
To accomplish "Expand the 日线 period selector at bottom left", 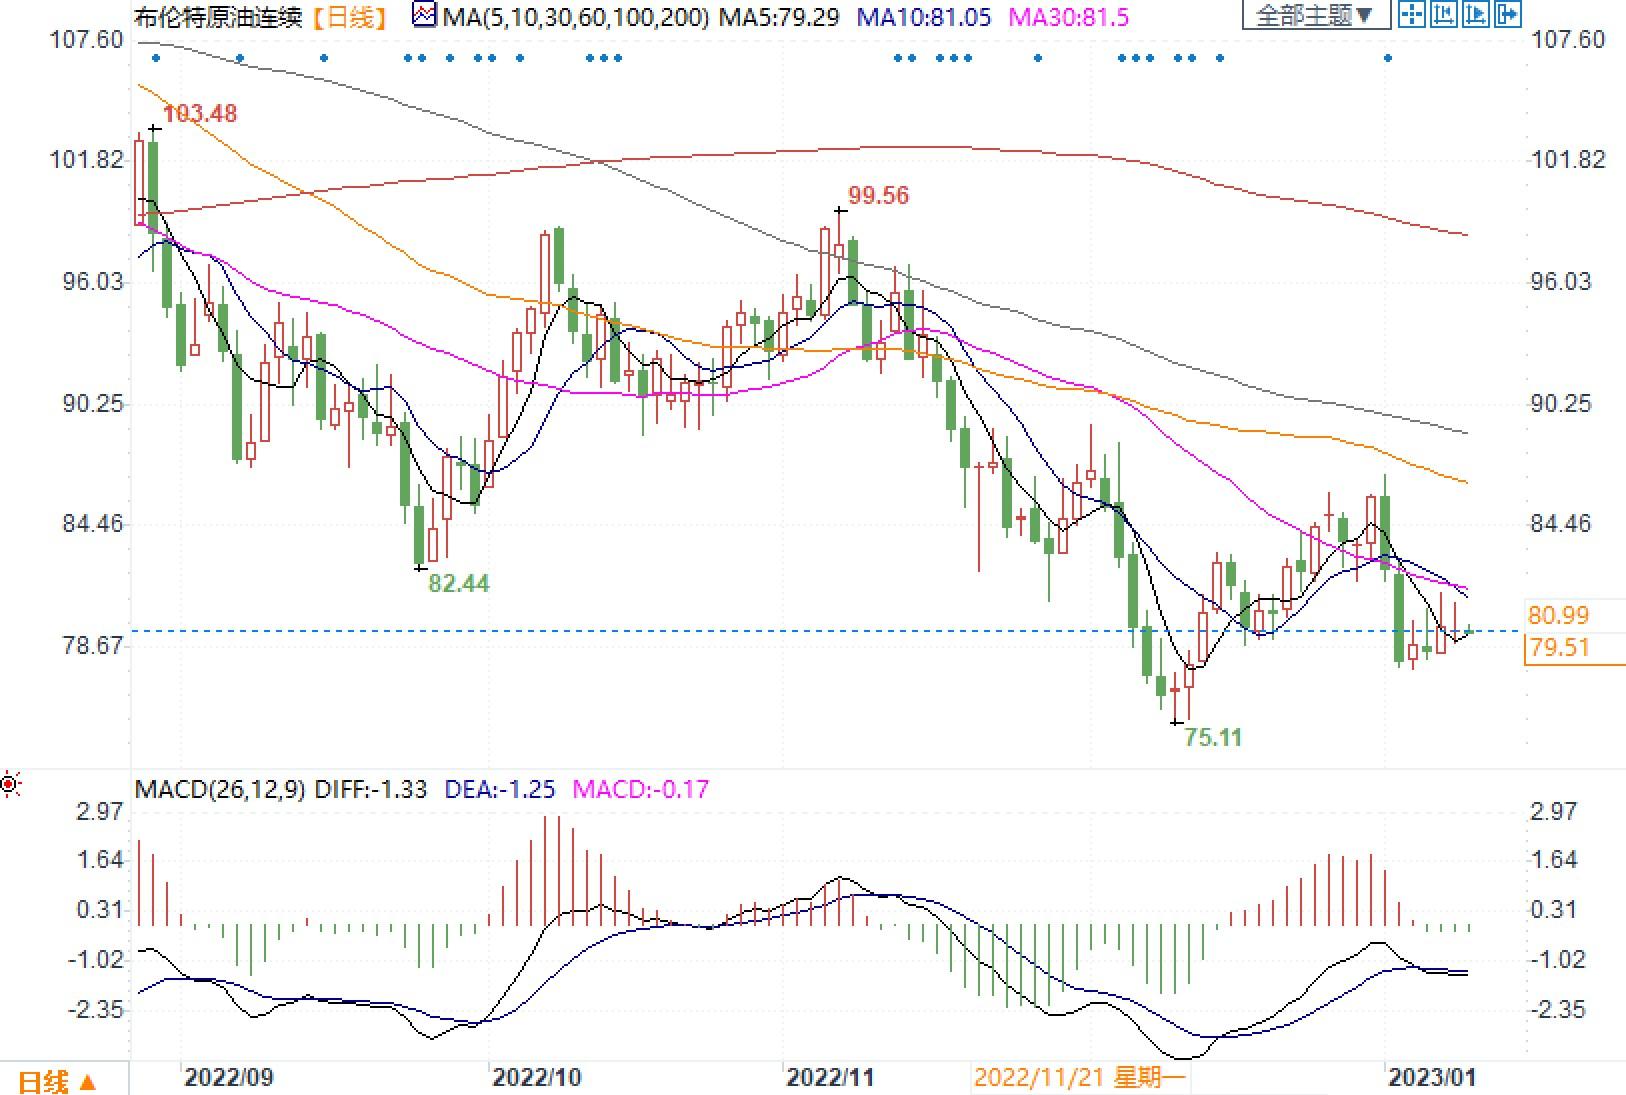I will [58, 1082].
